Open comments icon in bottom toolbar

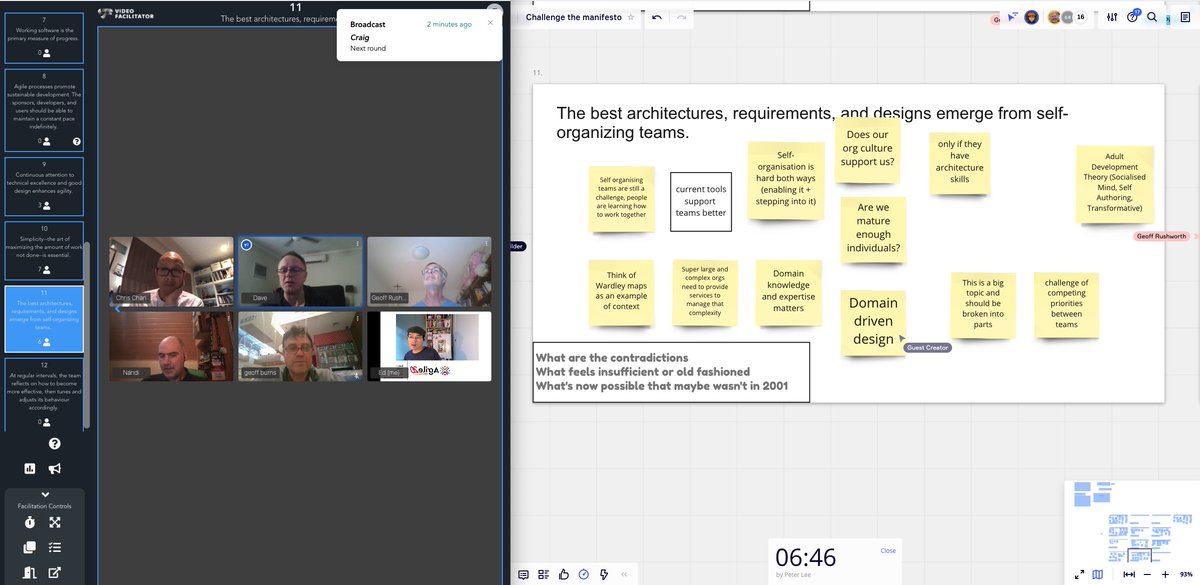(523, 574)
